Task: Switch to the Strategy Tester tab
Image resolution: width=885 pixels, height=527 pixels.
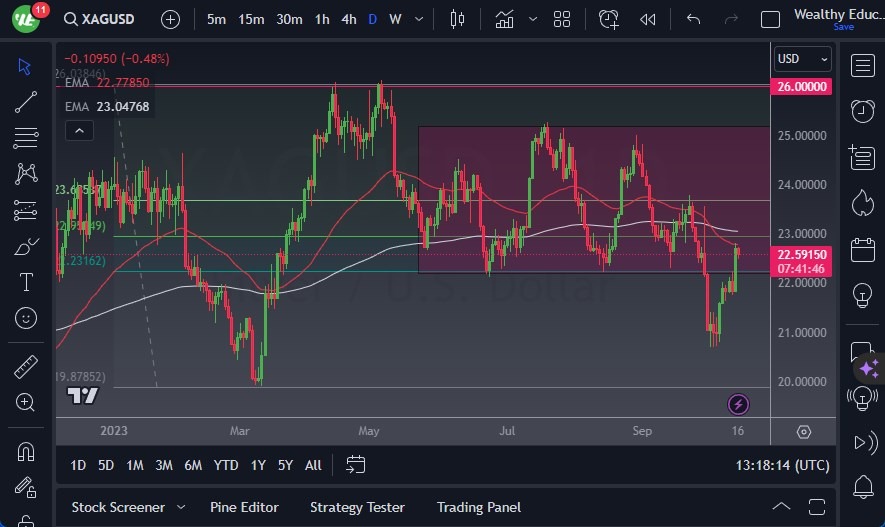Action: [x=357, y=507]
